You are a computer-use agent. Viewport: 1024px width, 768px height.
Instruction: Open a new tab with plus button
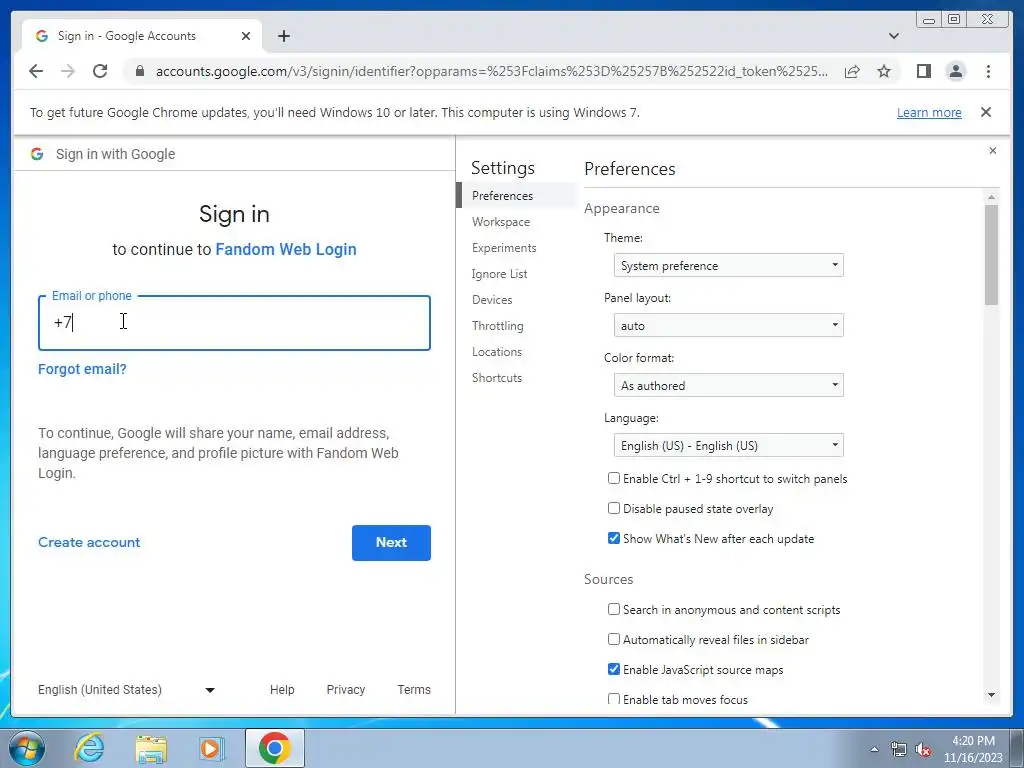click(x=283, y=36)
